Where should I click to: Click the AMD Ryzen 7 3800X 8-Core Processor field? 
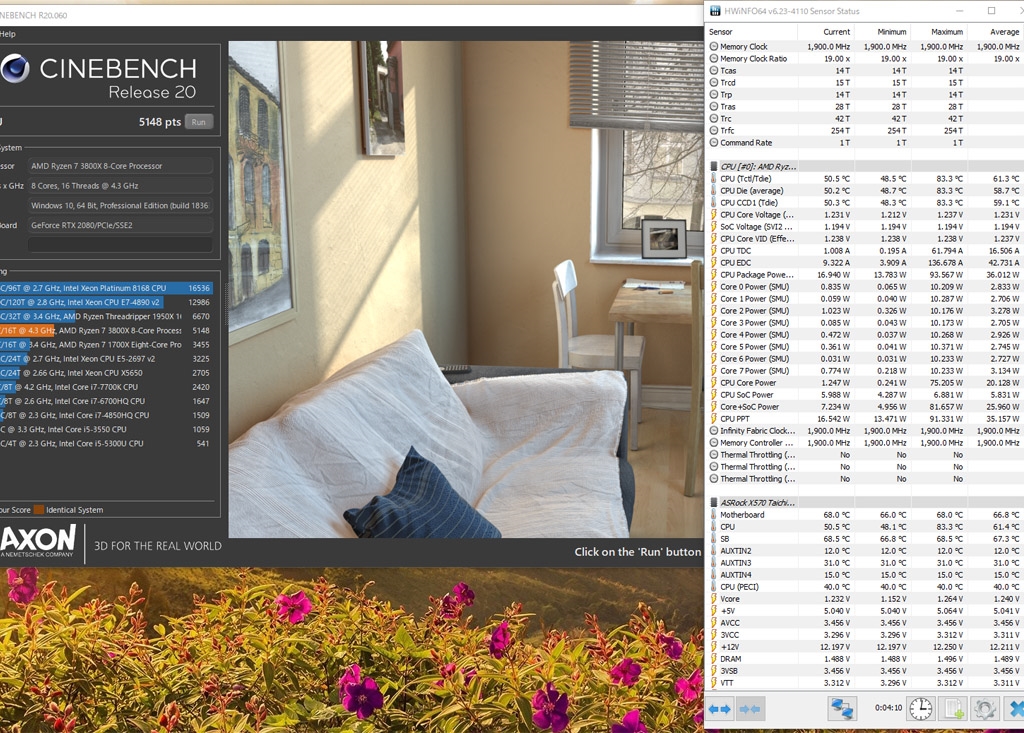[120, 166]
